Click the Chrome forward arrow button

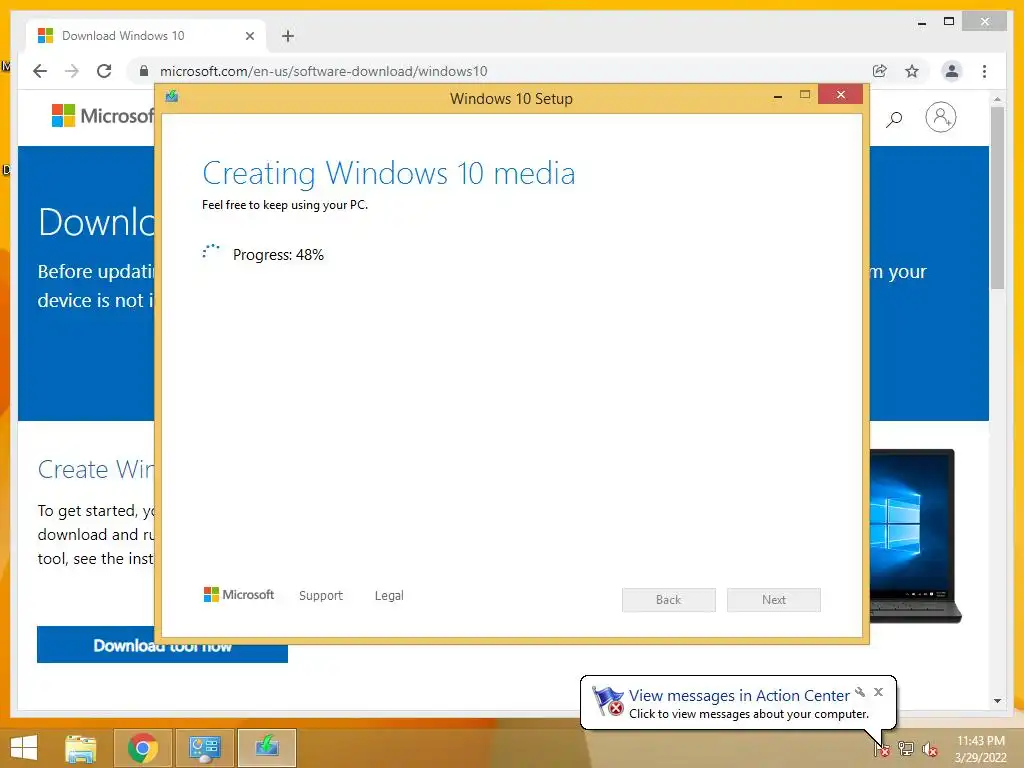pyautogui.click(x=72, y=71)
